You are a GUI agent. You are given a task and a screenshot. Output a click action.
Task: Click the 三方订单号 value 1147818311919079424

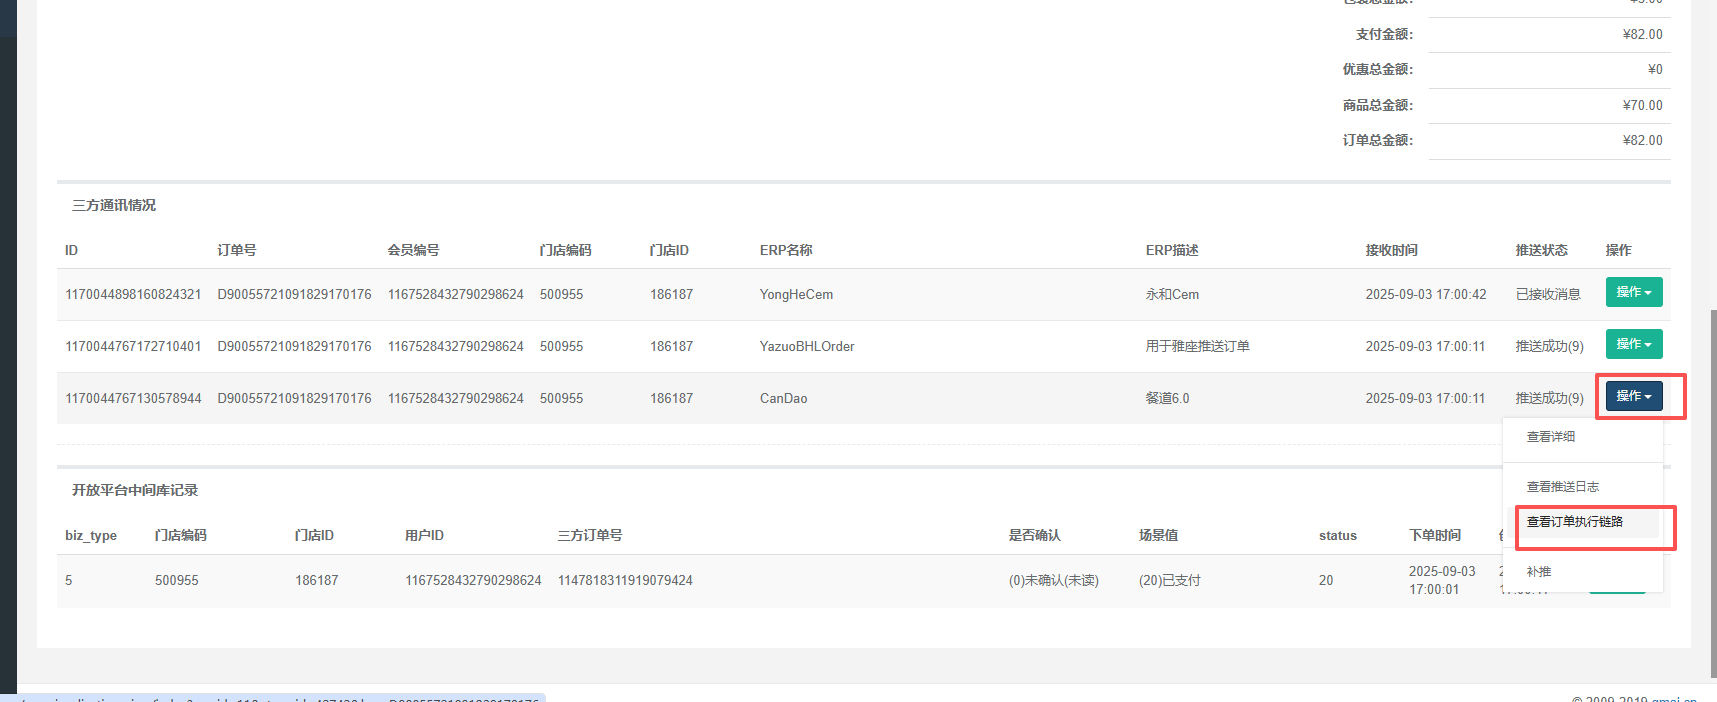pyautogui.click(x=625, y=581)
